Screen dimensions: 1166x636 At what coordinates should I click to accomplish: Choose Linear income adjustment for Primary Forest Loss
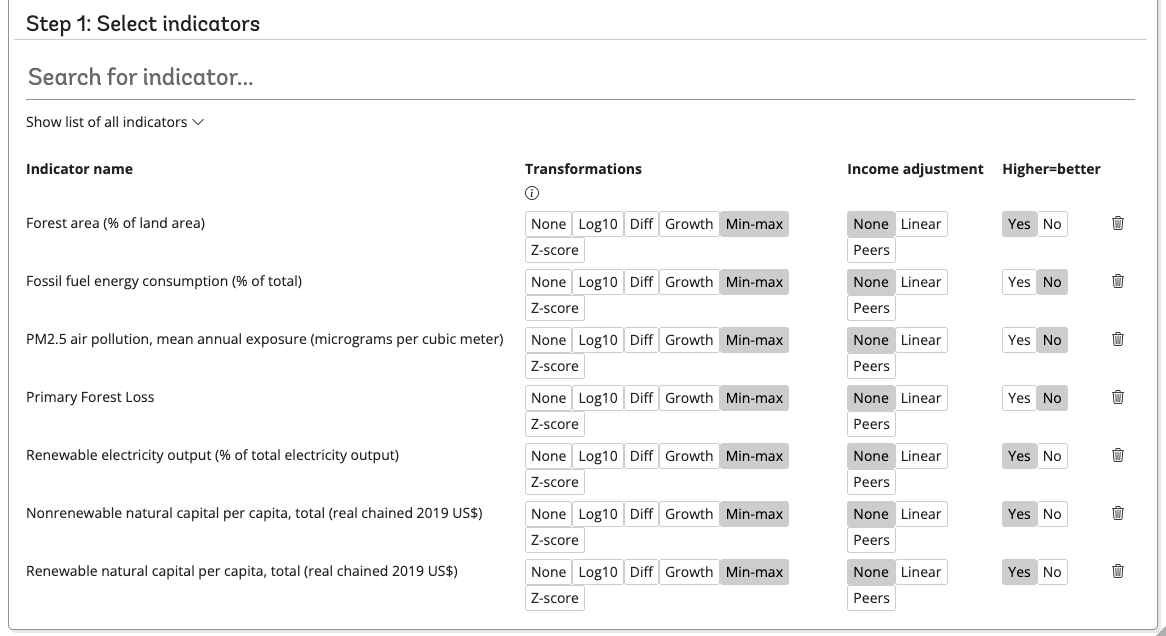coord(920,398)
